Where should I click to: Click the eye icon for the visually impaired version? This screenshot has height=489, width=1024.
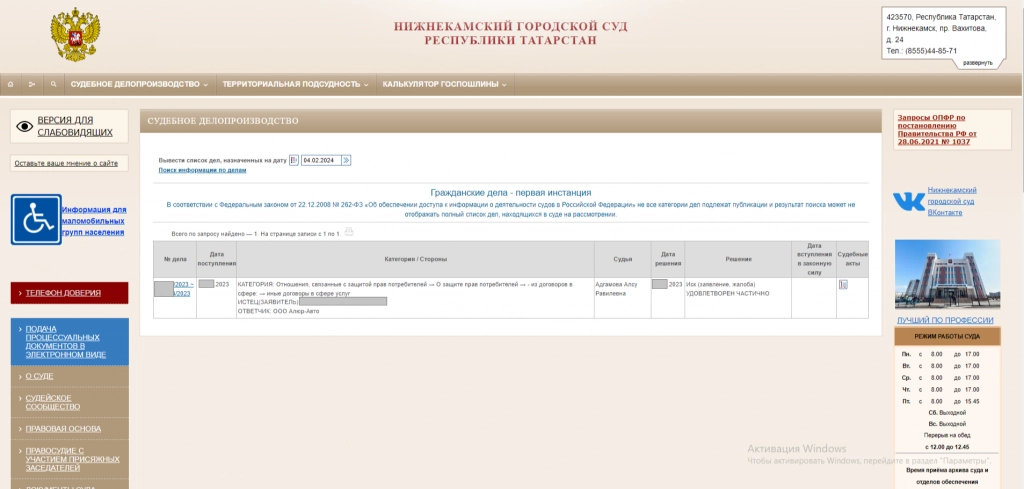(25, 126)
